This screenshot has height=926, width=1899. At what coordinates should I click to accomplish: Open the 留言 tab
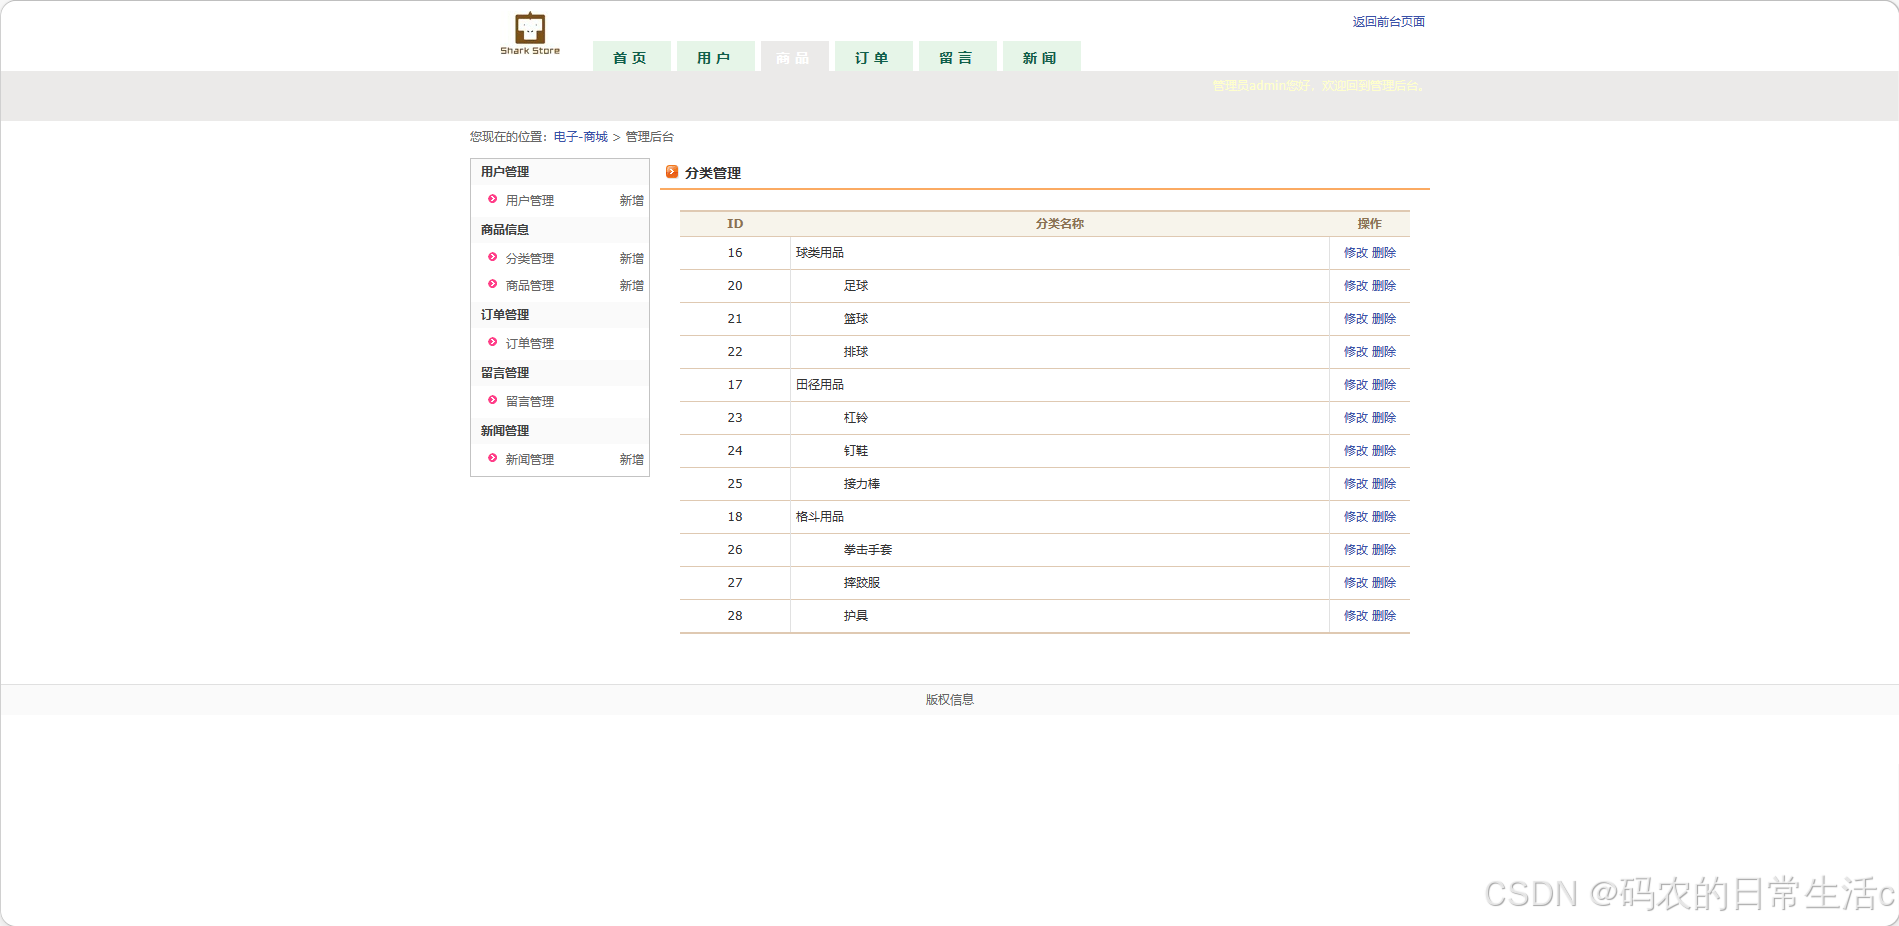point(956,56)
